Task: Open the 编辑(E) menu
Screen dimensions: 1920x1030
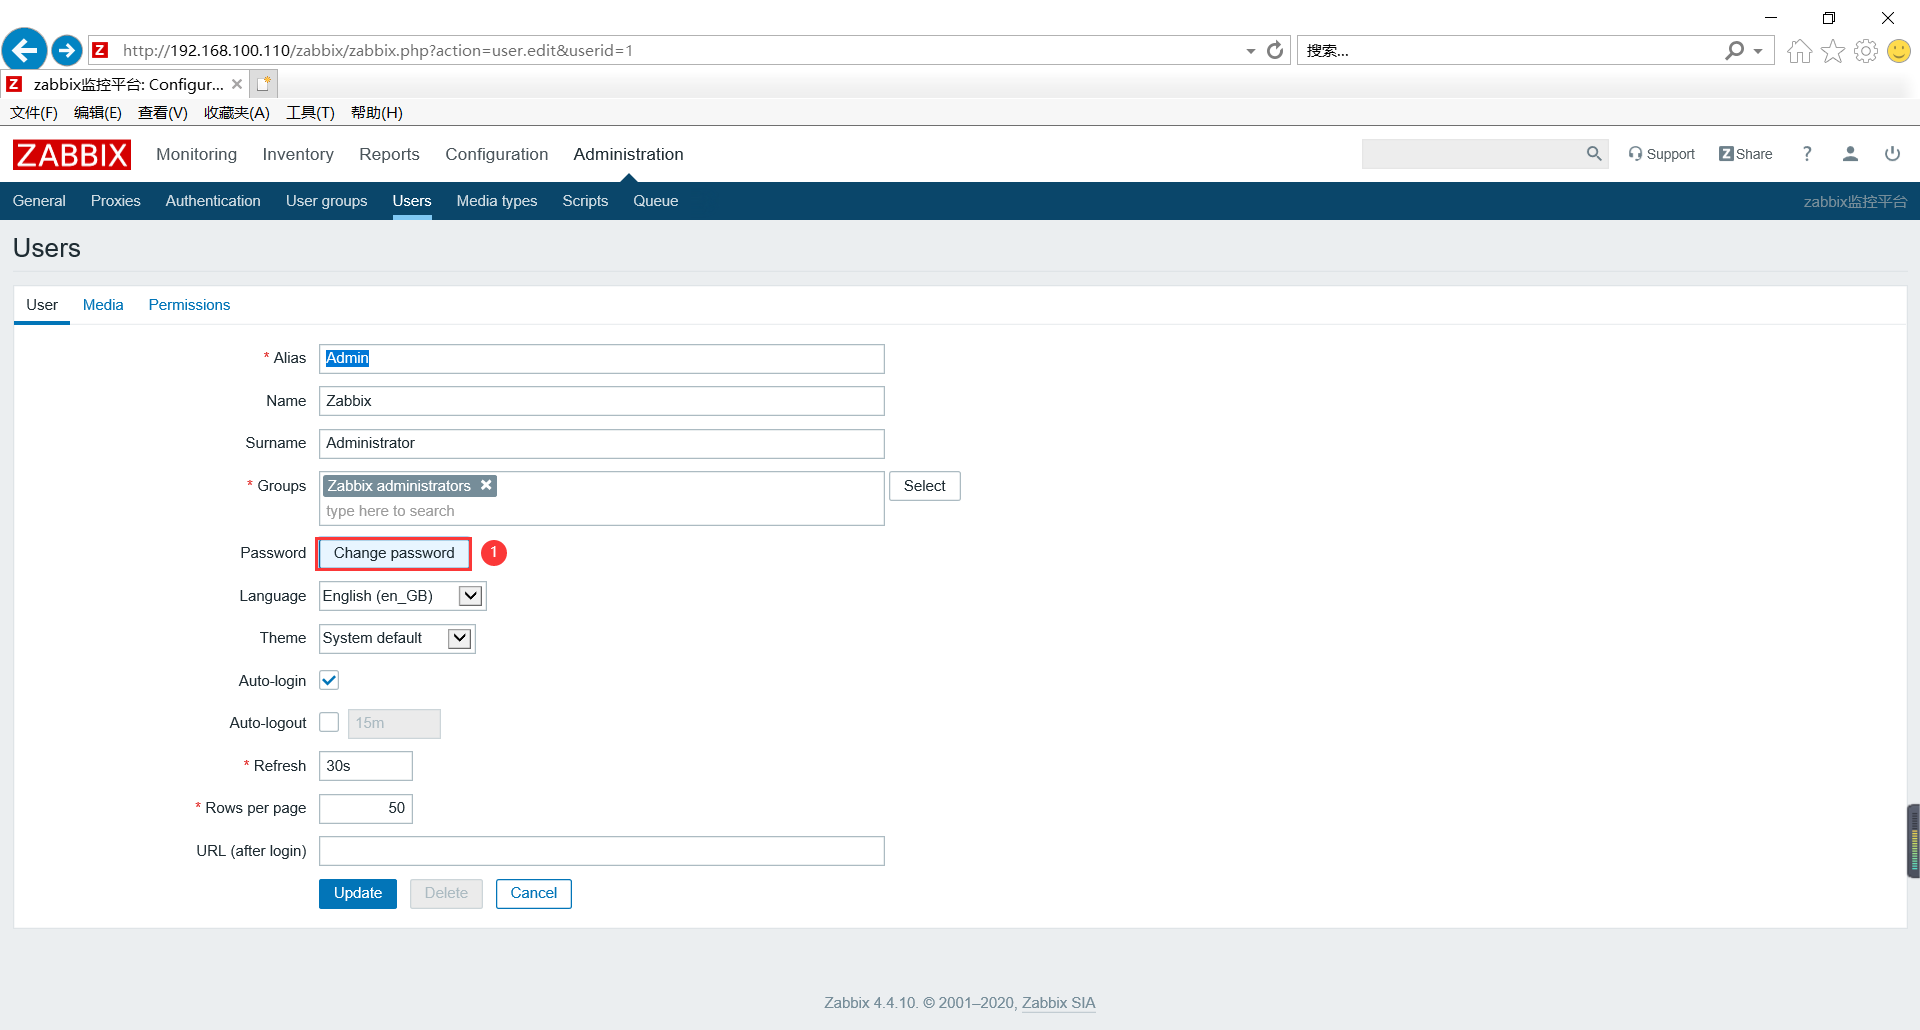Action: [98, 113]
